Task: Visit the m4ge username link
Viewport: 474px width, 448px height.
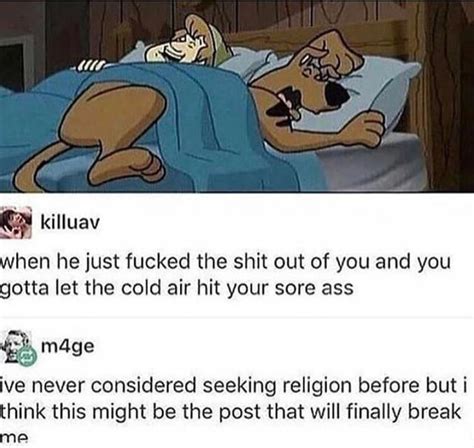Action: coord(68,347)
